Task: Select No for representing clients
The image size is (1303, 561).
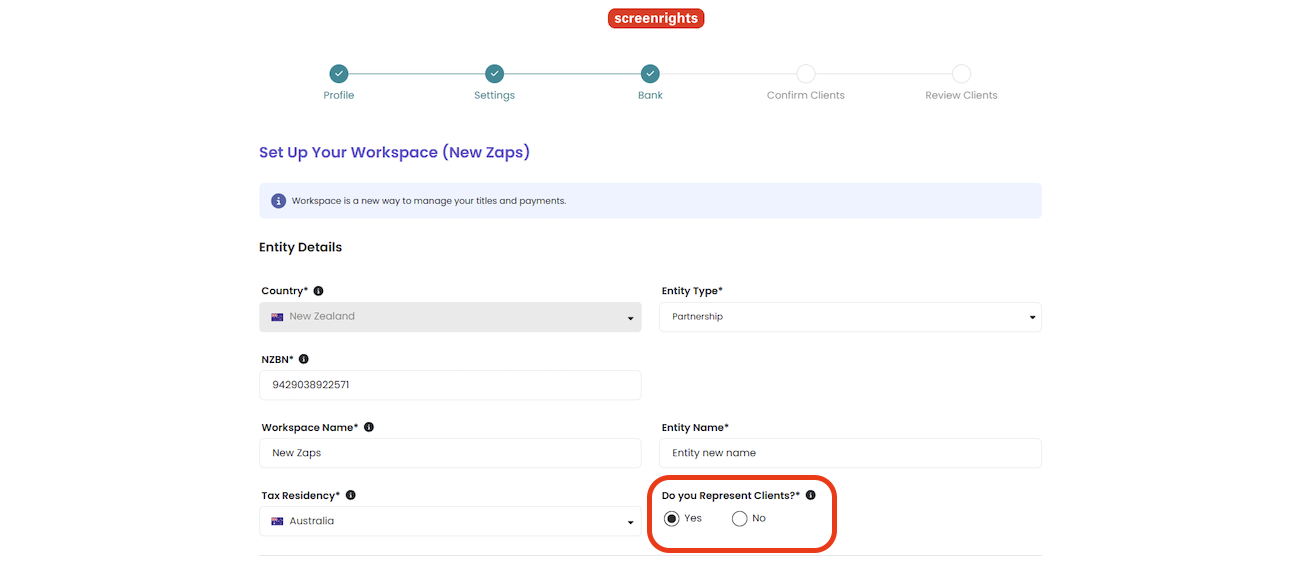Action: click(740, 518)
